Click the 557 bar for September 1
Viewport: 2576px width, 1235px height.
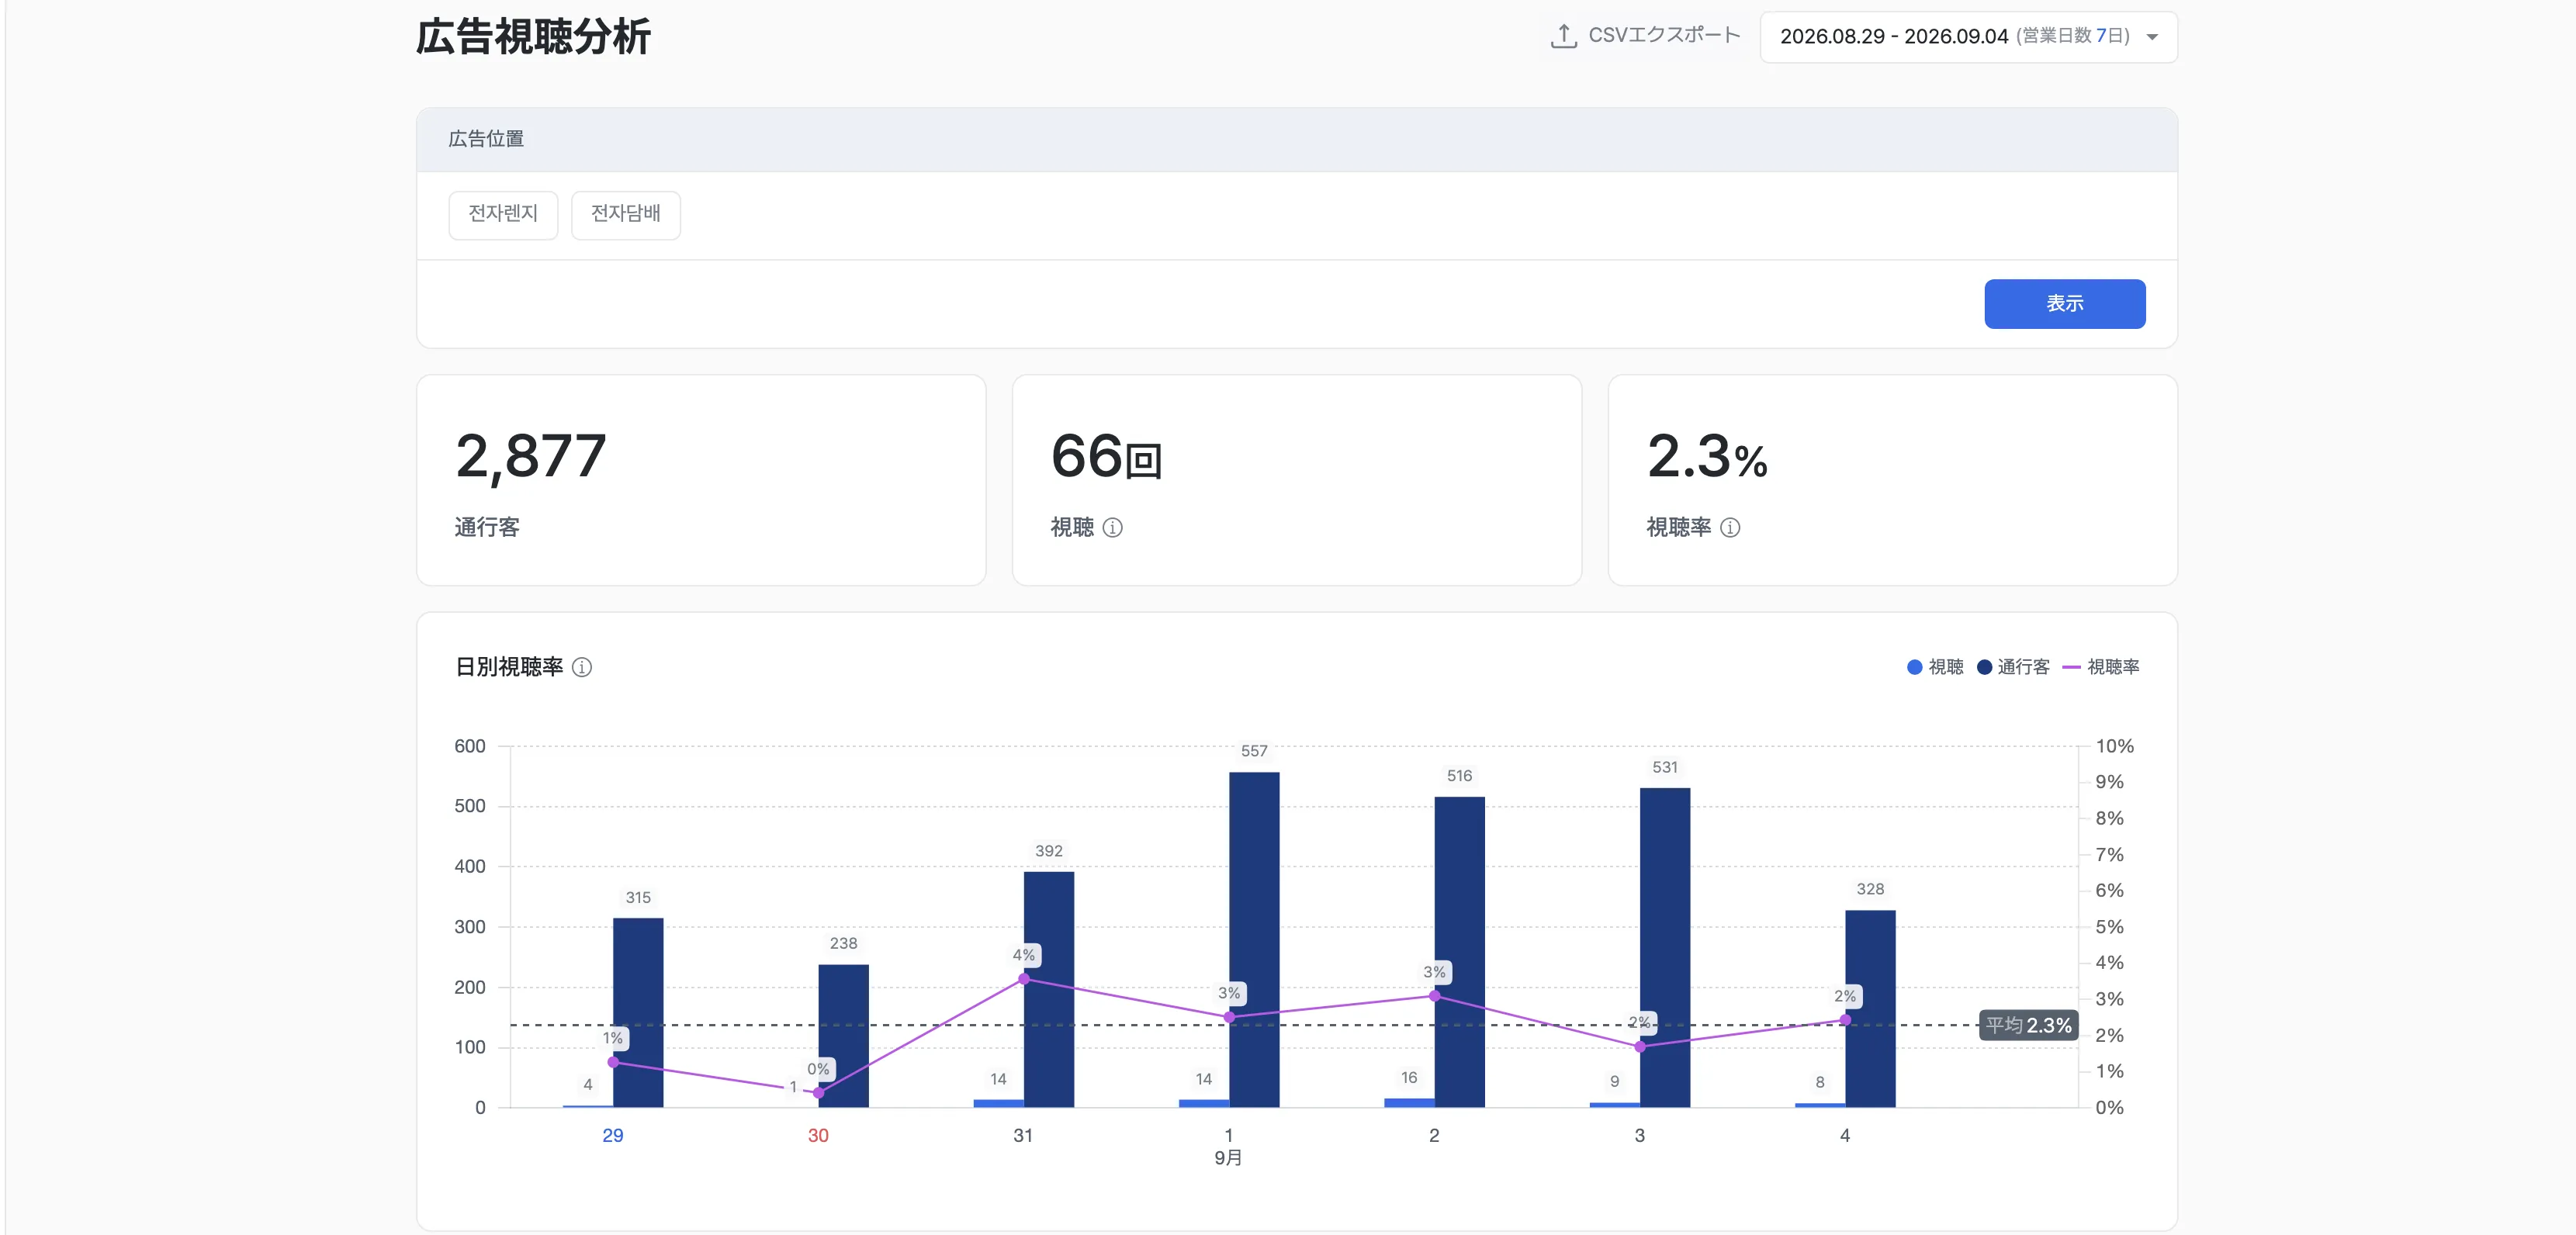(x=1253, y=939)
